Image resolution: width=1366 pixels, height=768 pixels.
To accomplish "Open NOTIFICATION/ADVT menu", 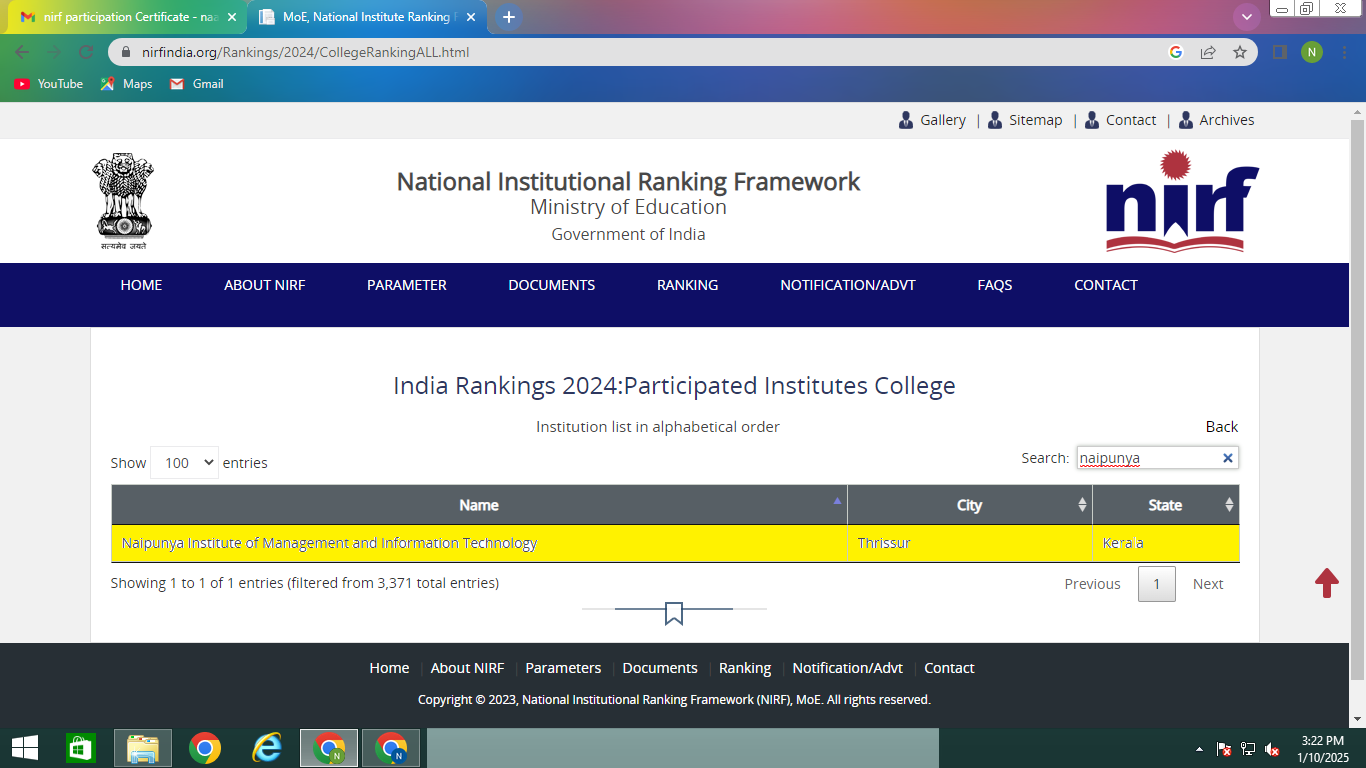I will pos(848,285).
